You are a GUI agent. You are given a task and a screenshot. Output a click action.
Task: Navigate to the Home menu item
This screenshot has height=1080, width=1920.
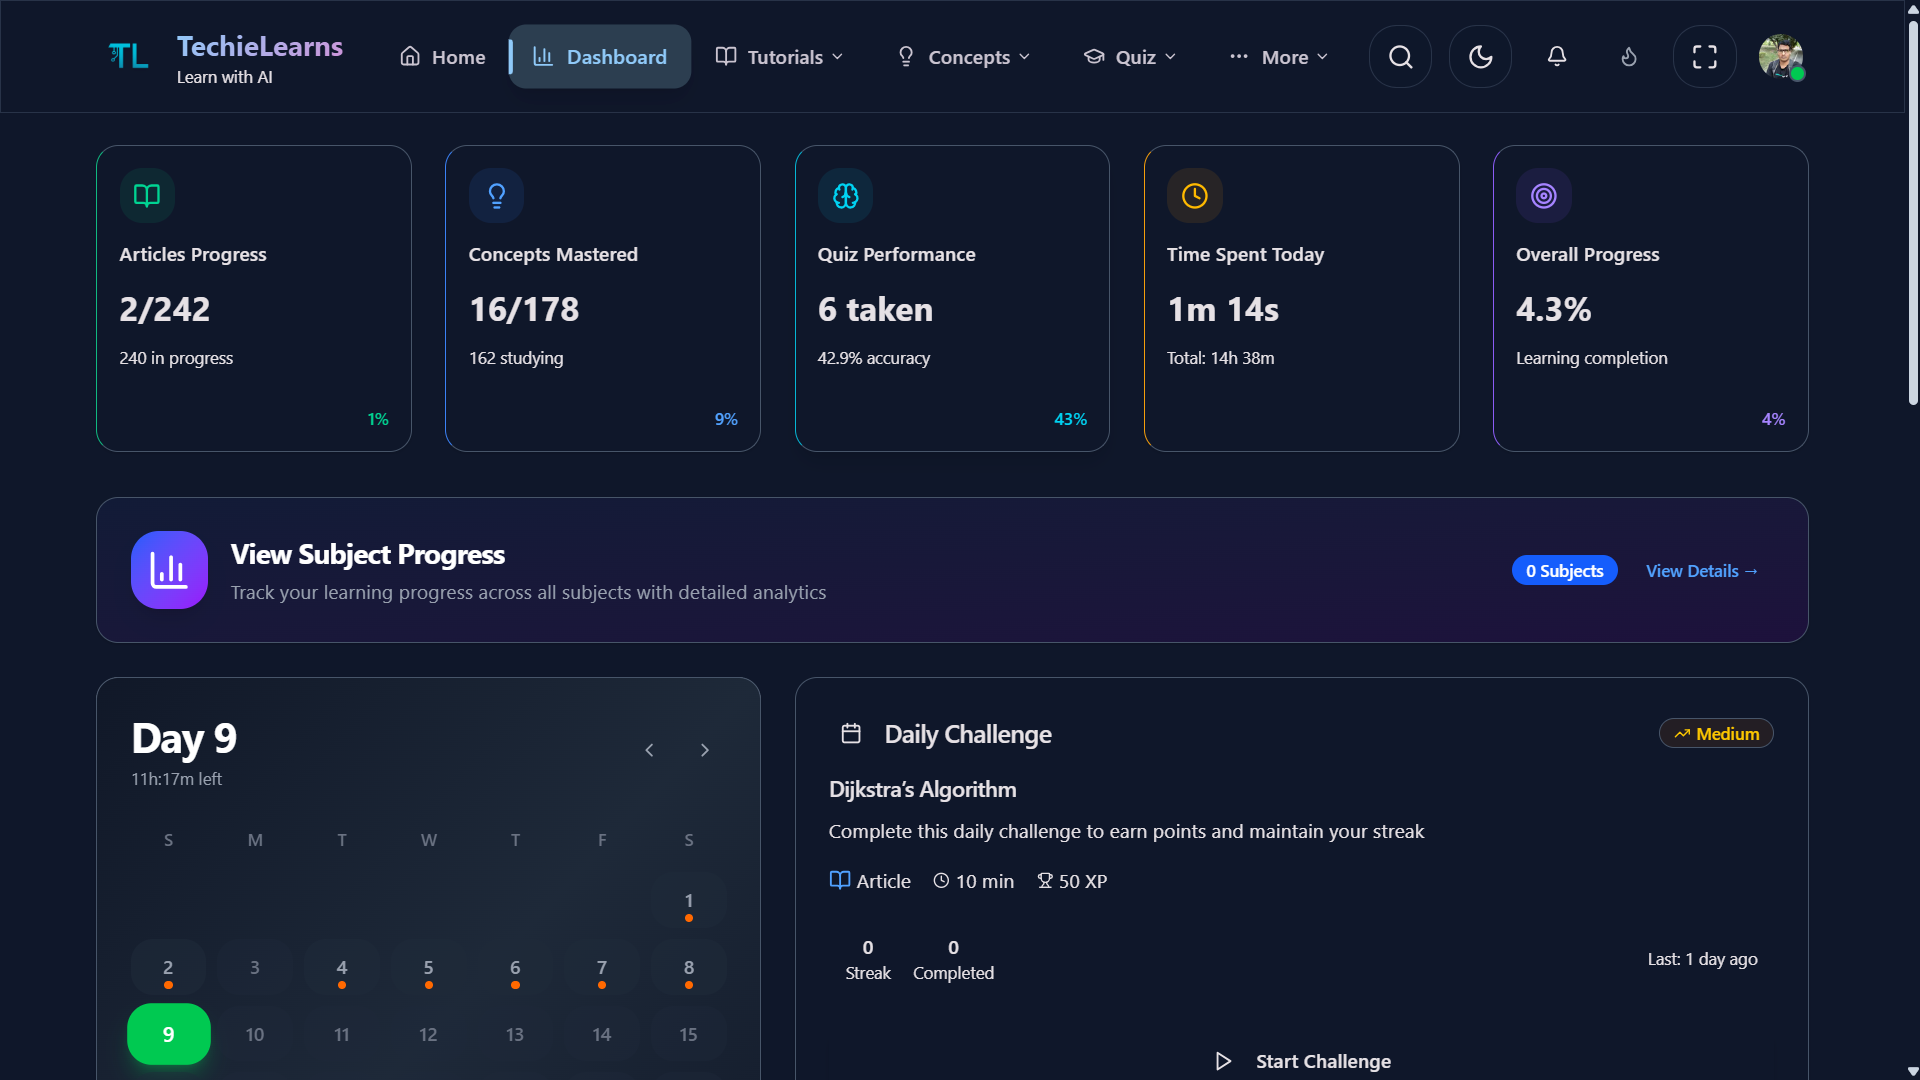441,57
